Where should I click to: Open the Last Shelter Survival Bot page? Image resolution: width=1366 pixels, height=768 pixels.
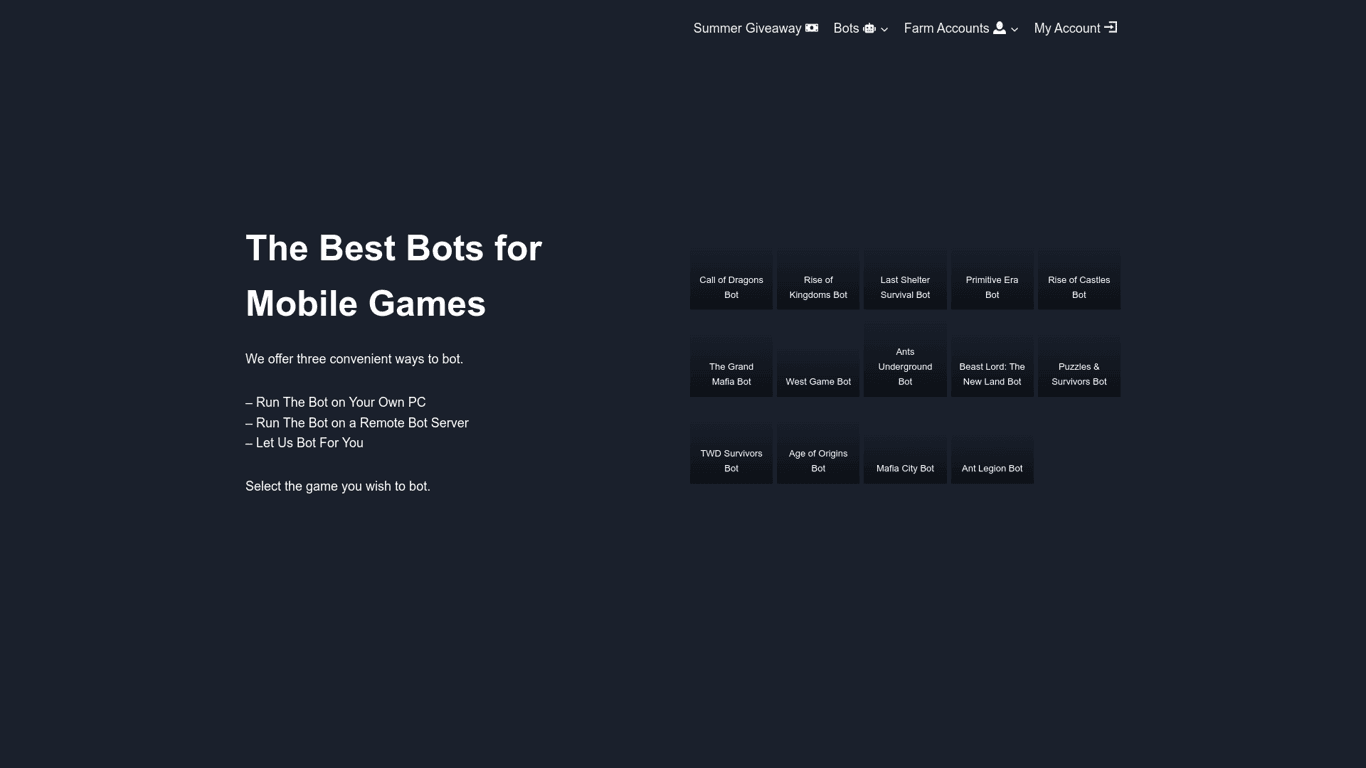[x=905, y=280]
